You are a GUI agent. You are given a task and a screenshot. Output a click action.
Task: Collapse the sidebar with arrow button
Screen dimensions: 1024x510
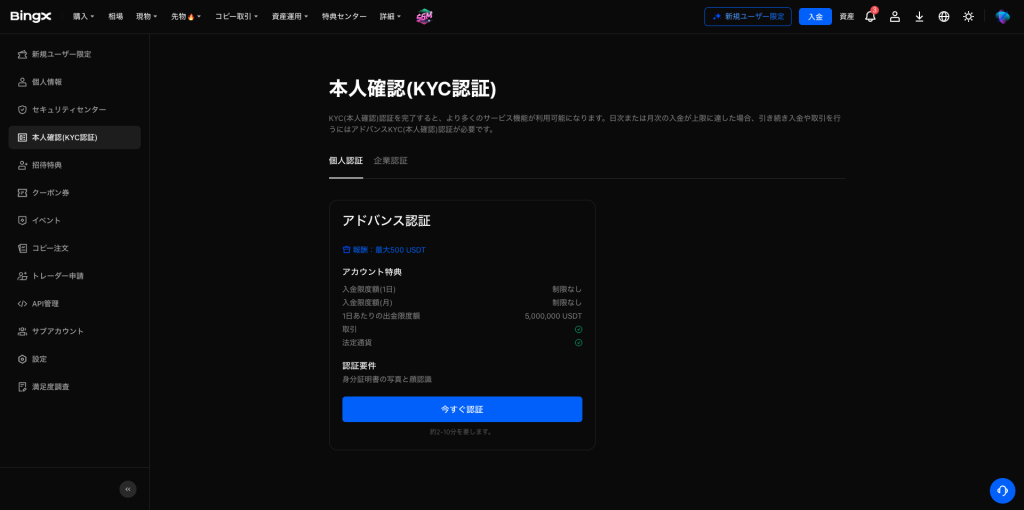pyautogui.click(x=128, y=489)
